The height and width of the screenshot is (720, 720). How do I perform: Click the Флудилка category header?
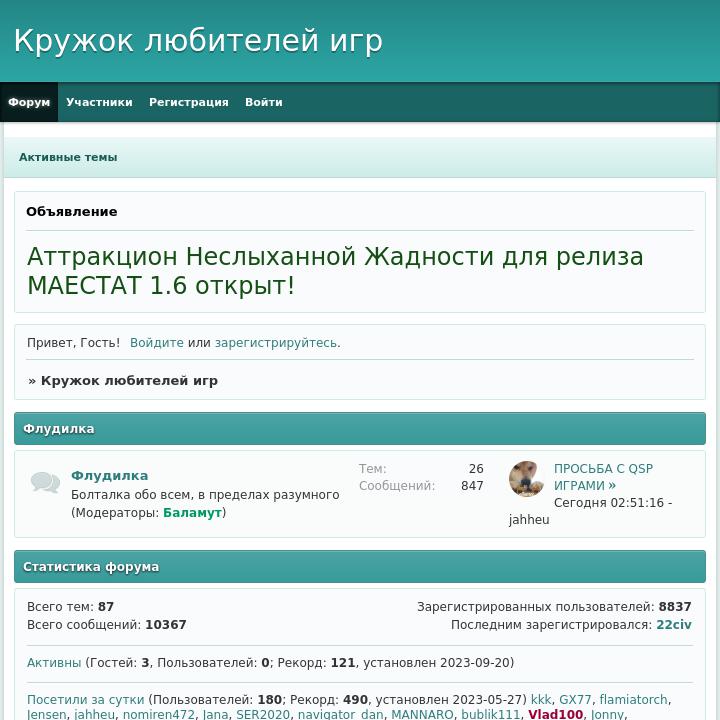tap(360, 428)
